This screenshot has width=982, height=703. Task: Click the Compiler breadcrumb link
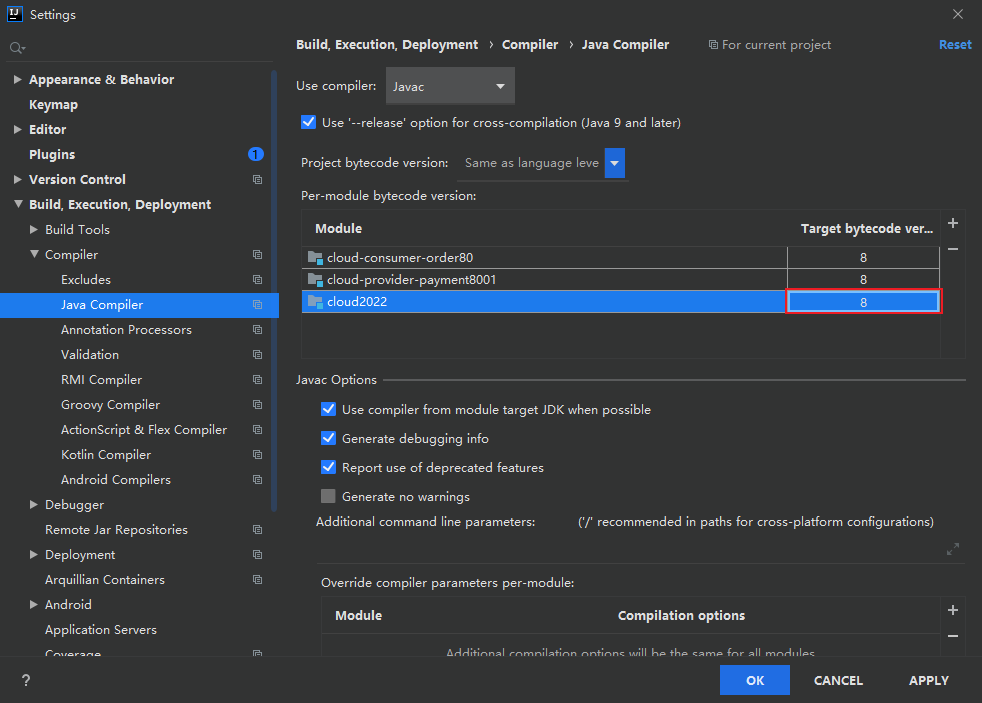[530, 44]
